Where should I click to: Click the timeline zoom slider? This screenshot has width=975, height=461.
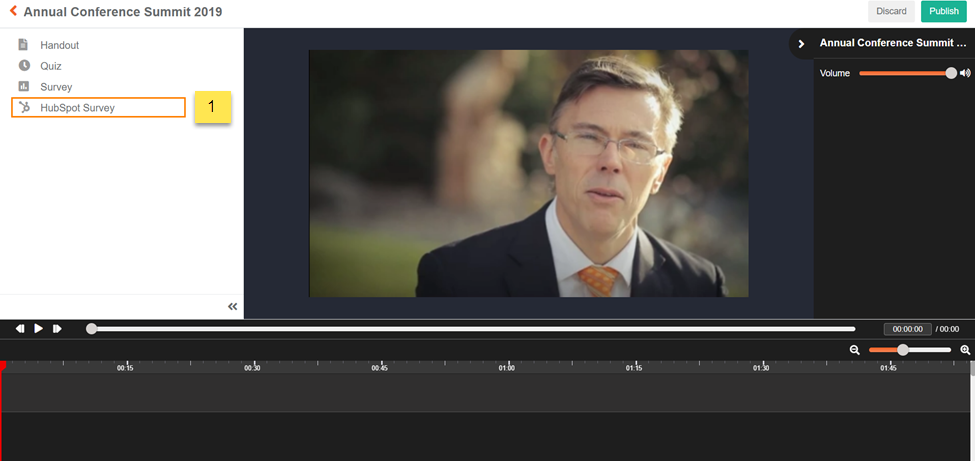pos(903,350)
